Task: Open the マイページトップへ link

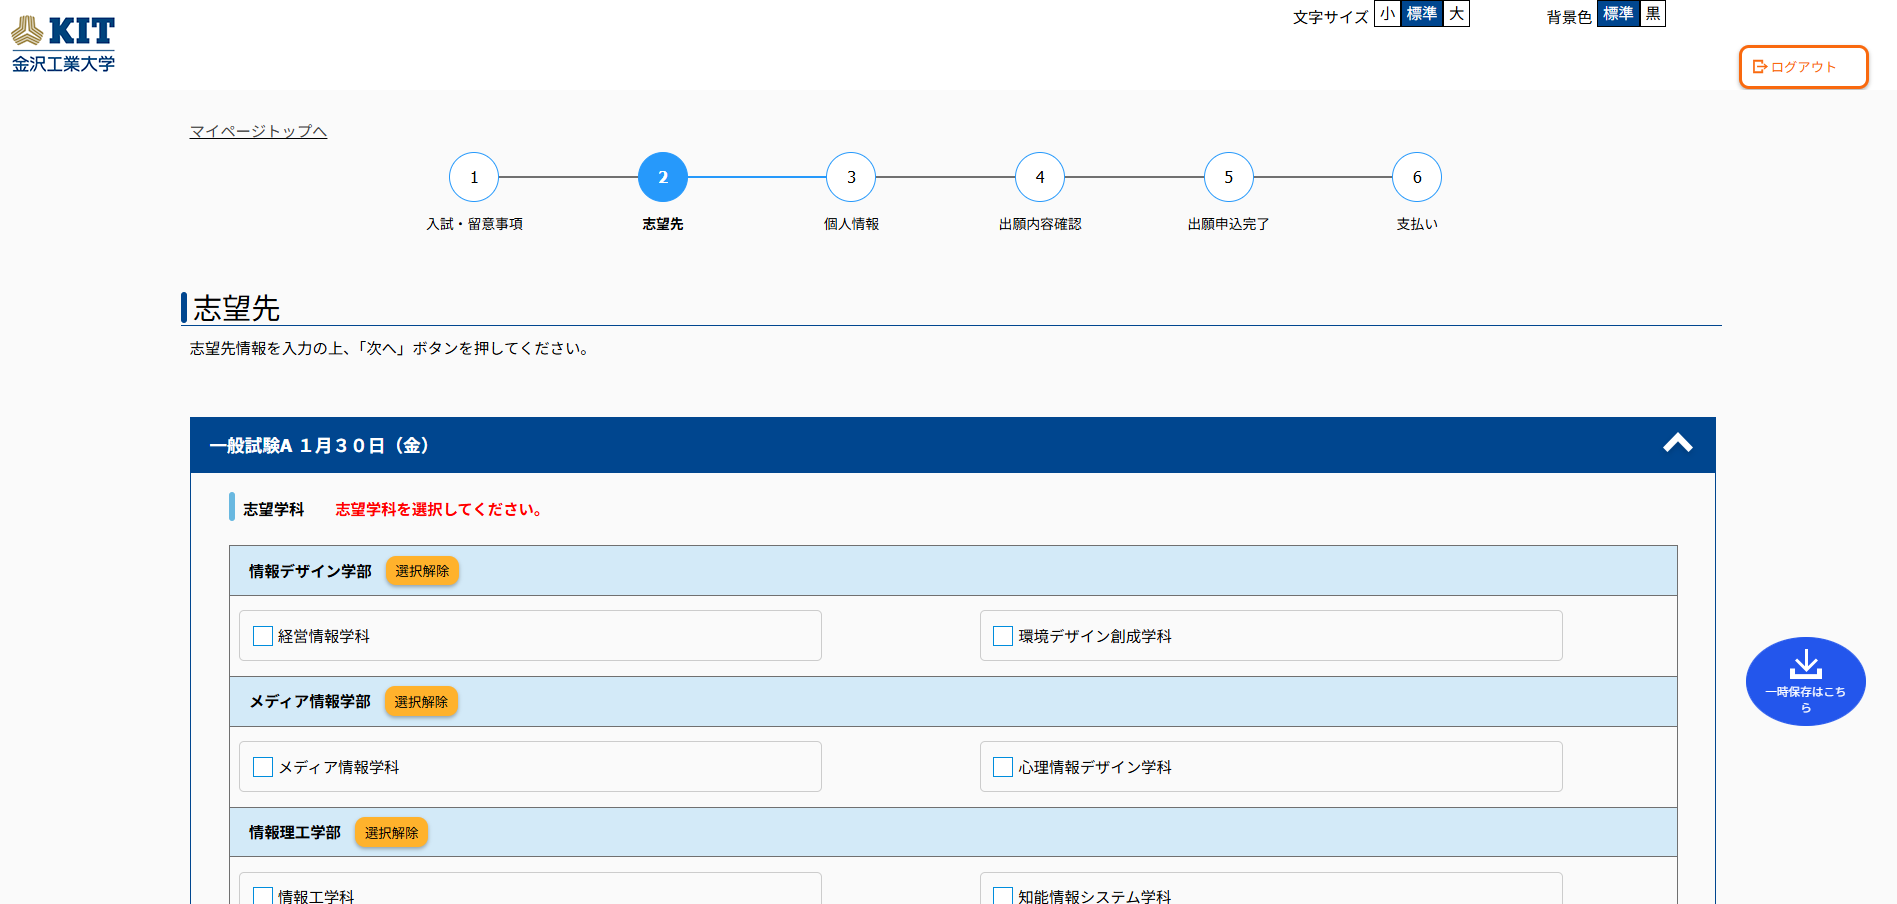Action: tap(258, 131)
